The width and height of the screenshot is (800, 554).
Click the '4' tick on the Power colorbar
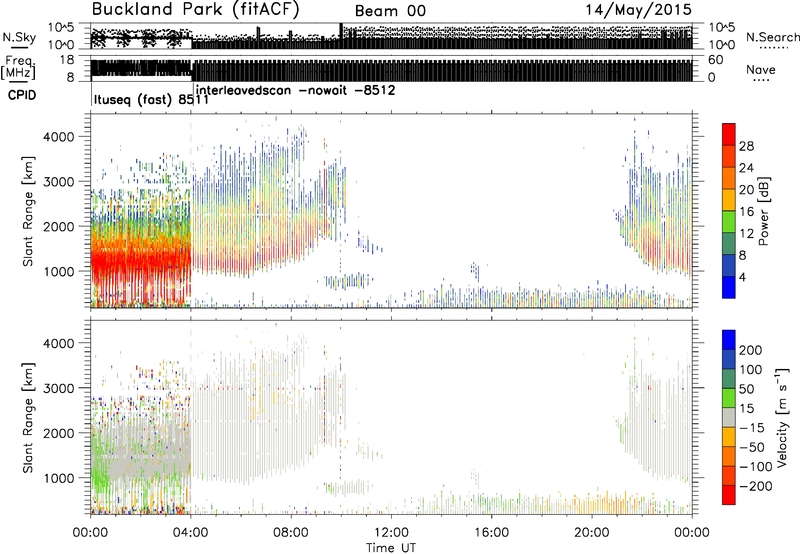(x=742, y=277)
